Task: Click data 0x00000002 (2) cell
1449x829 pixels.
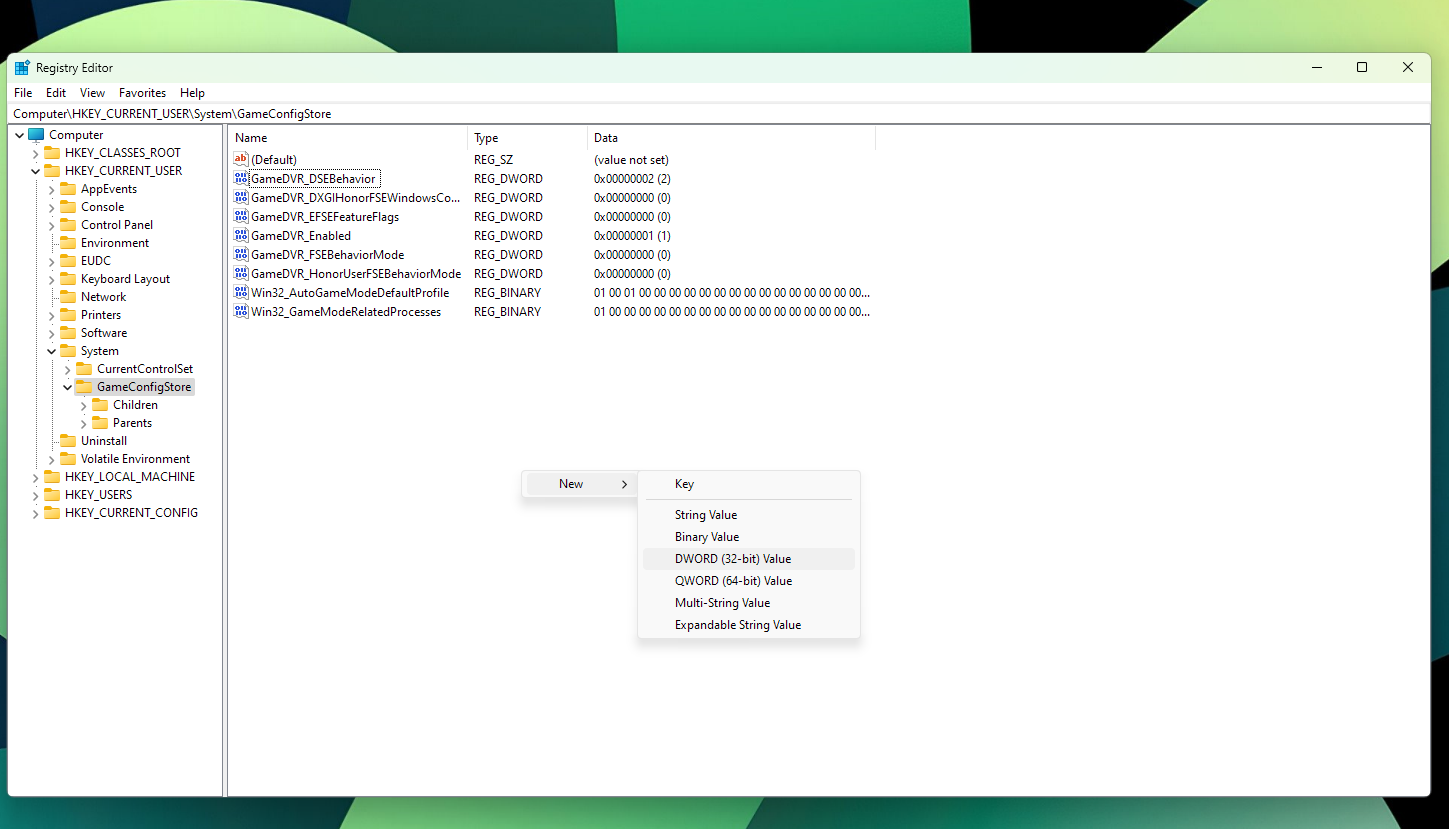Action: pyautogui.click(x=632, y=179)
